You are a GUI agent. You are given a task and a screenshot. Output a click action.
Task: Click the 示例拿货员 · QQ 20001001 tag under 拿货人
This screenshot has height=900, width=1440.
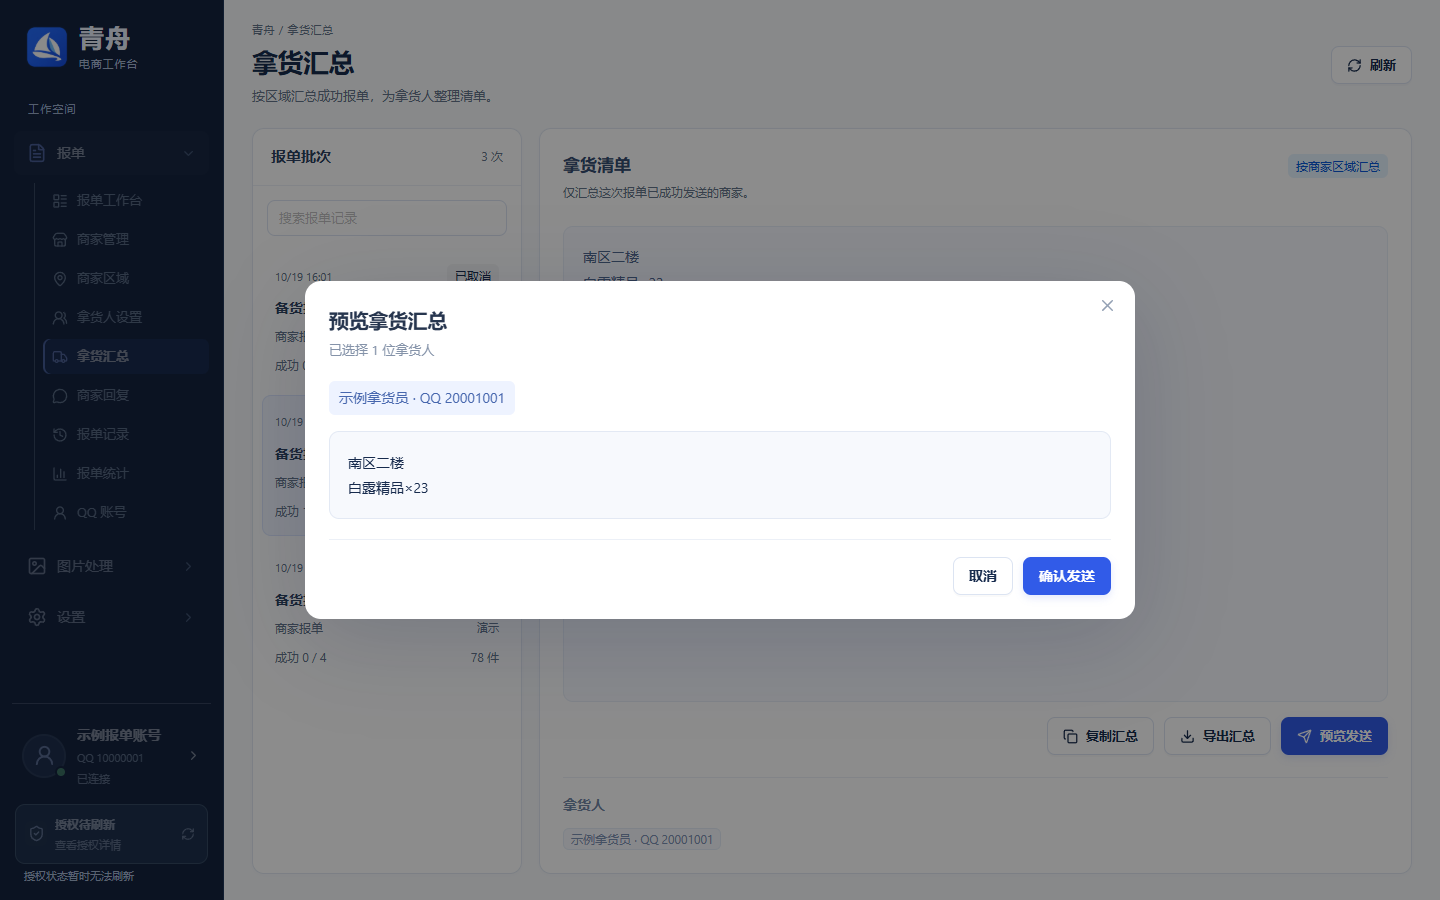[642, 839]
